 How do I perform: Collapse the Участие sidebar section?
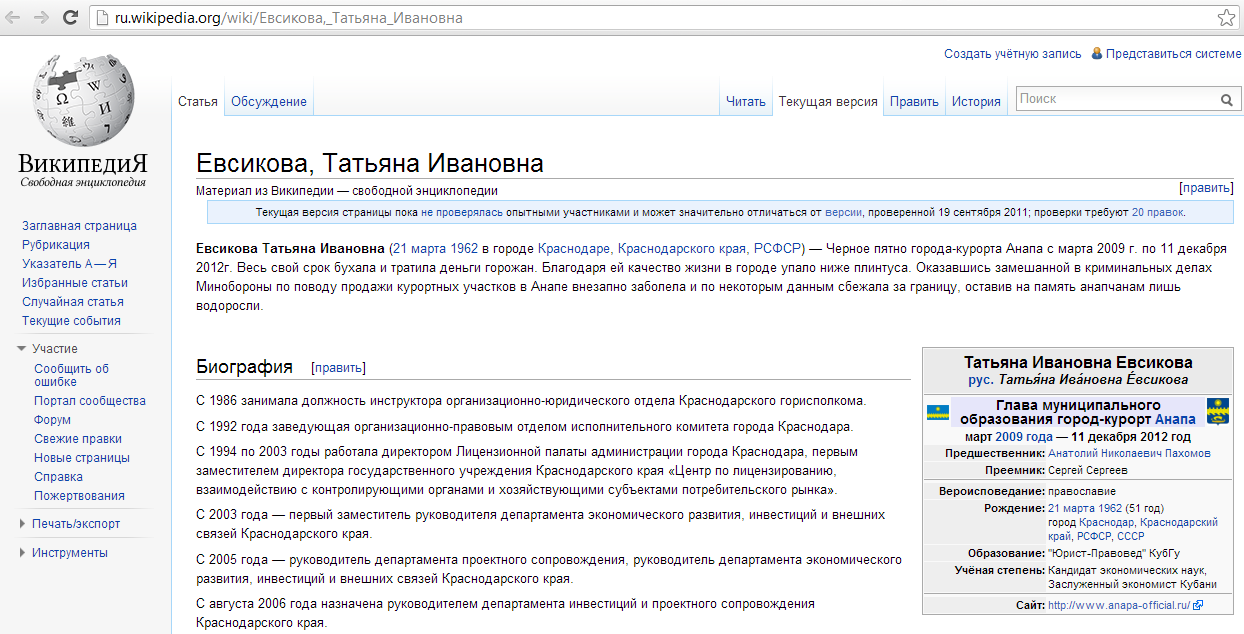tap(22, 349)
